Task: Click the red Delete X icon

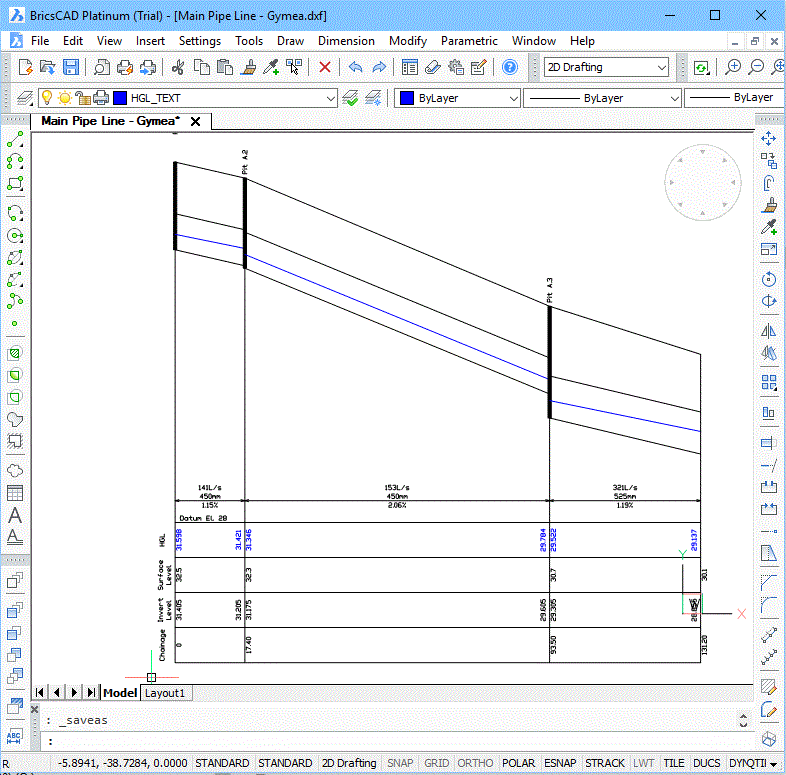Action: (325, 67)
